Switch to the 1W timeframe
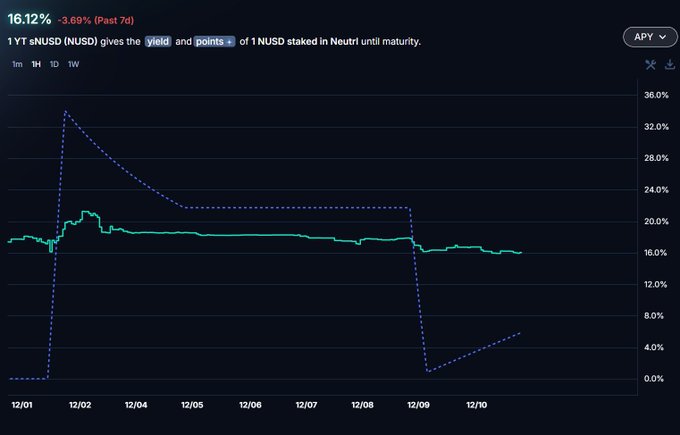 click(73, 64)
